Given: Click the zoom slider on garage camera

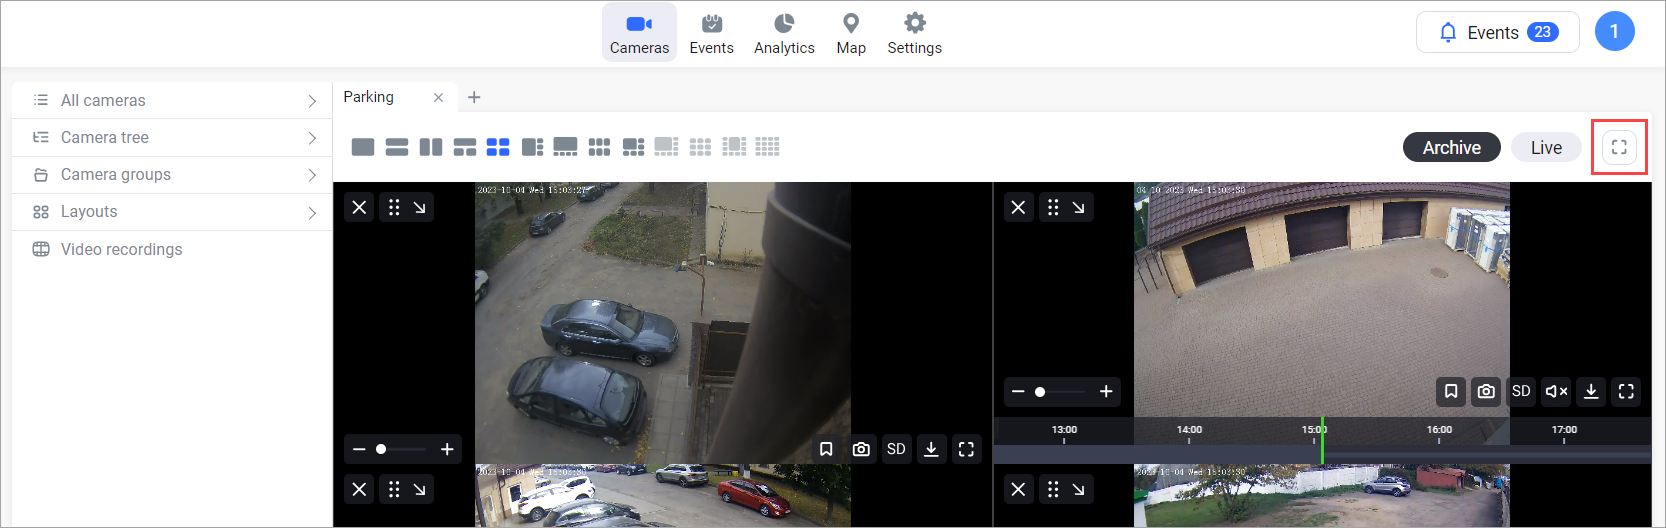Looking at the screenshot, I should point(1062,392).
